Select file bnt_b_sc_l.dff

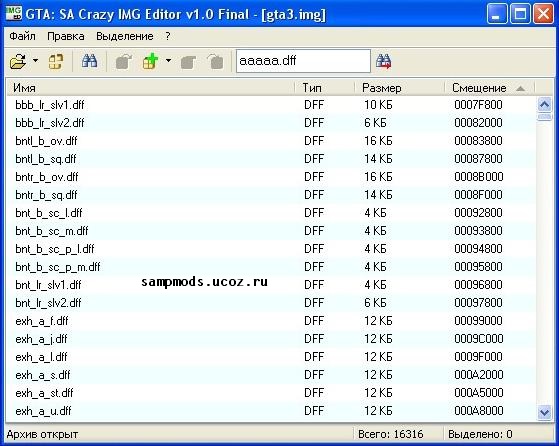point(48,213)
